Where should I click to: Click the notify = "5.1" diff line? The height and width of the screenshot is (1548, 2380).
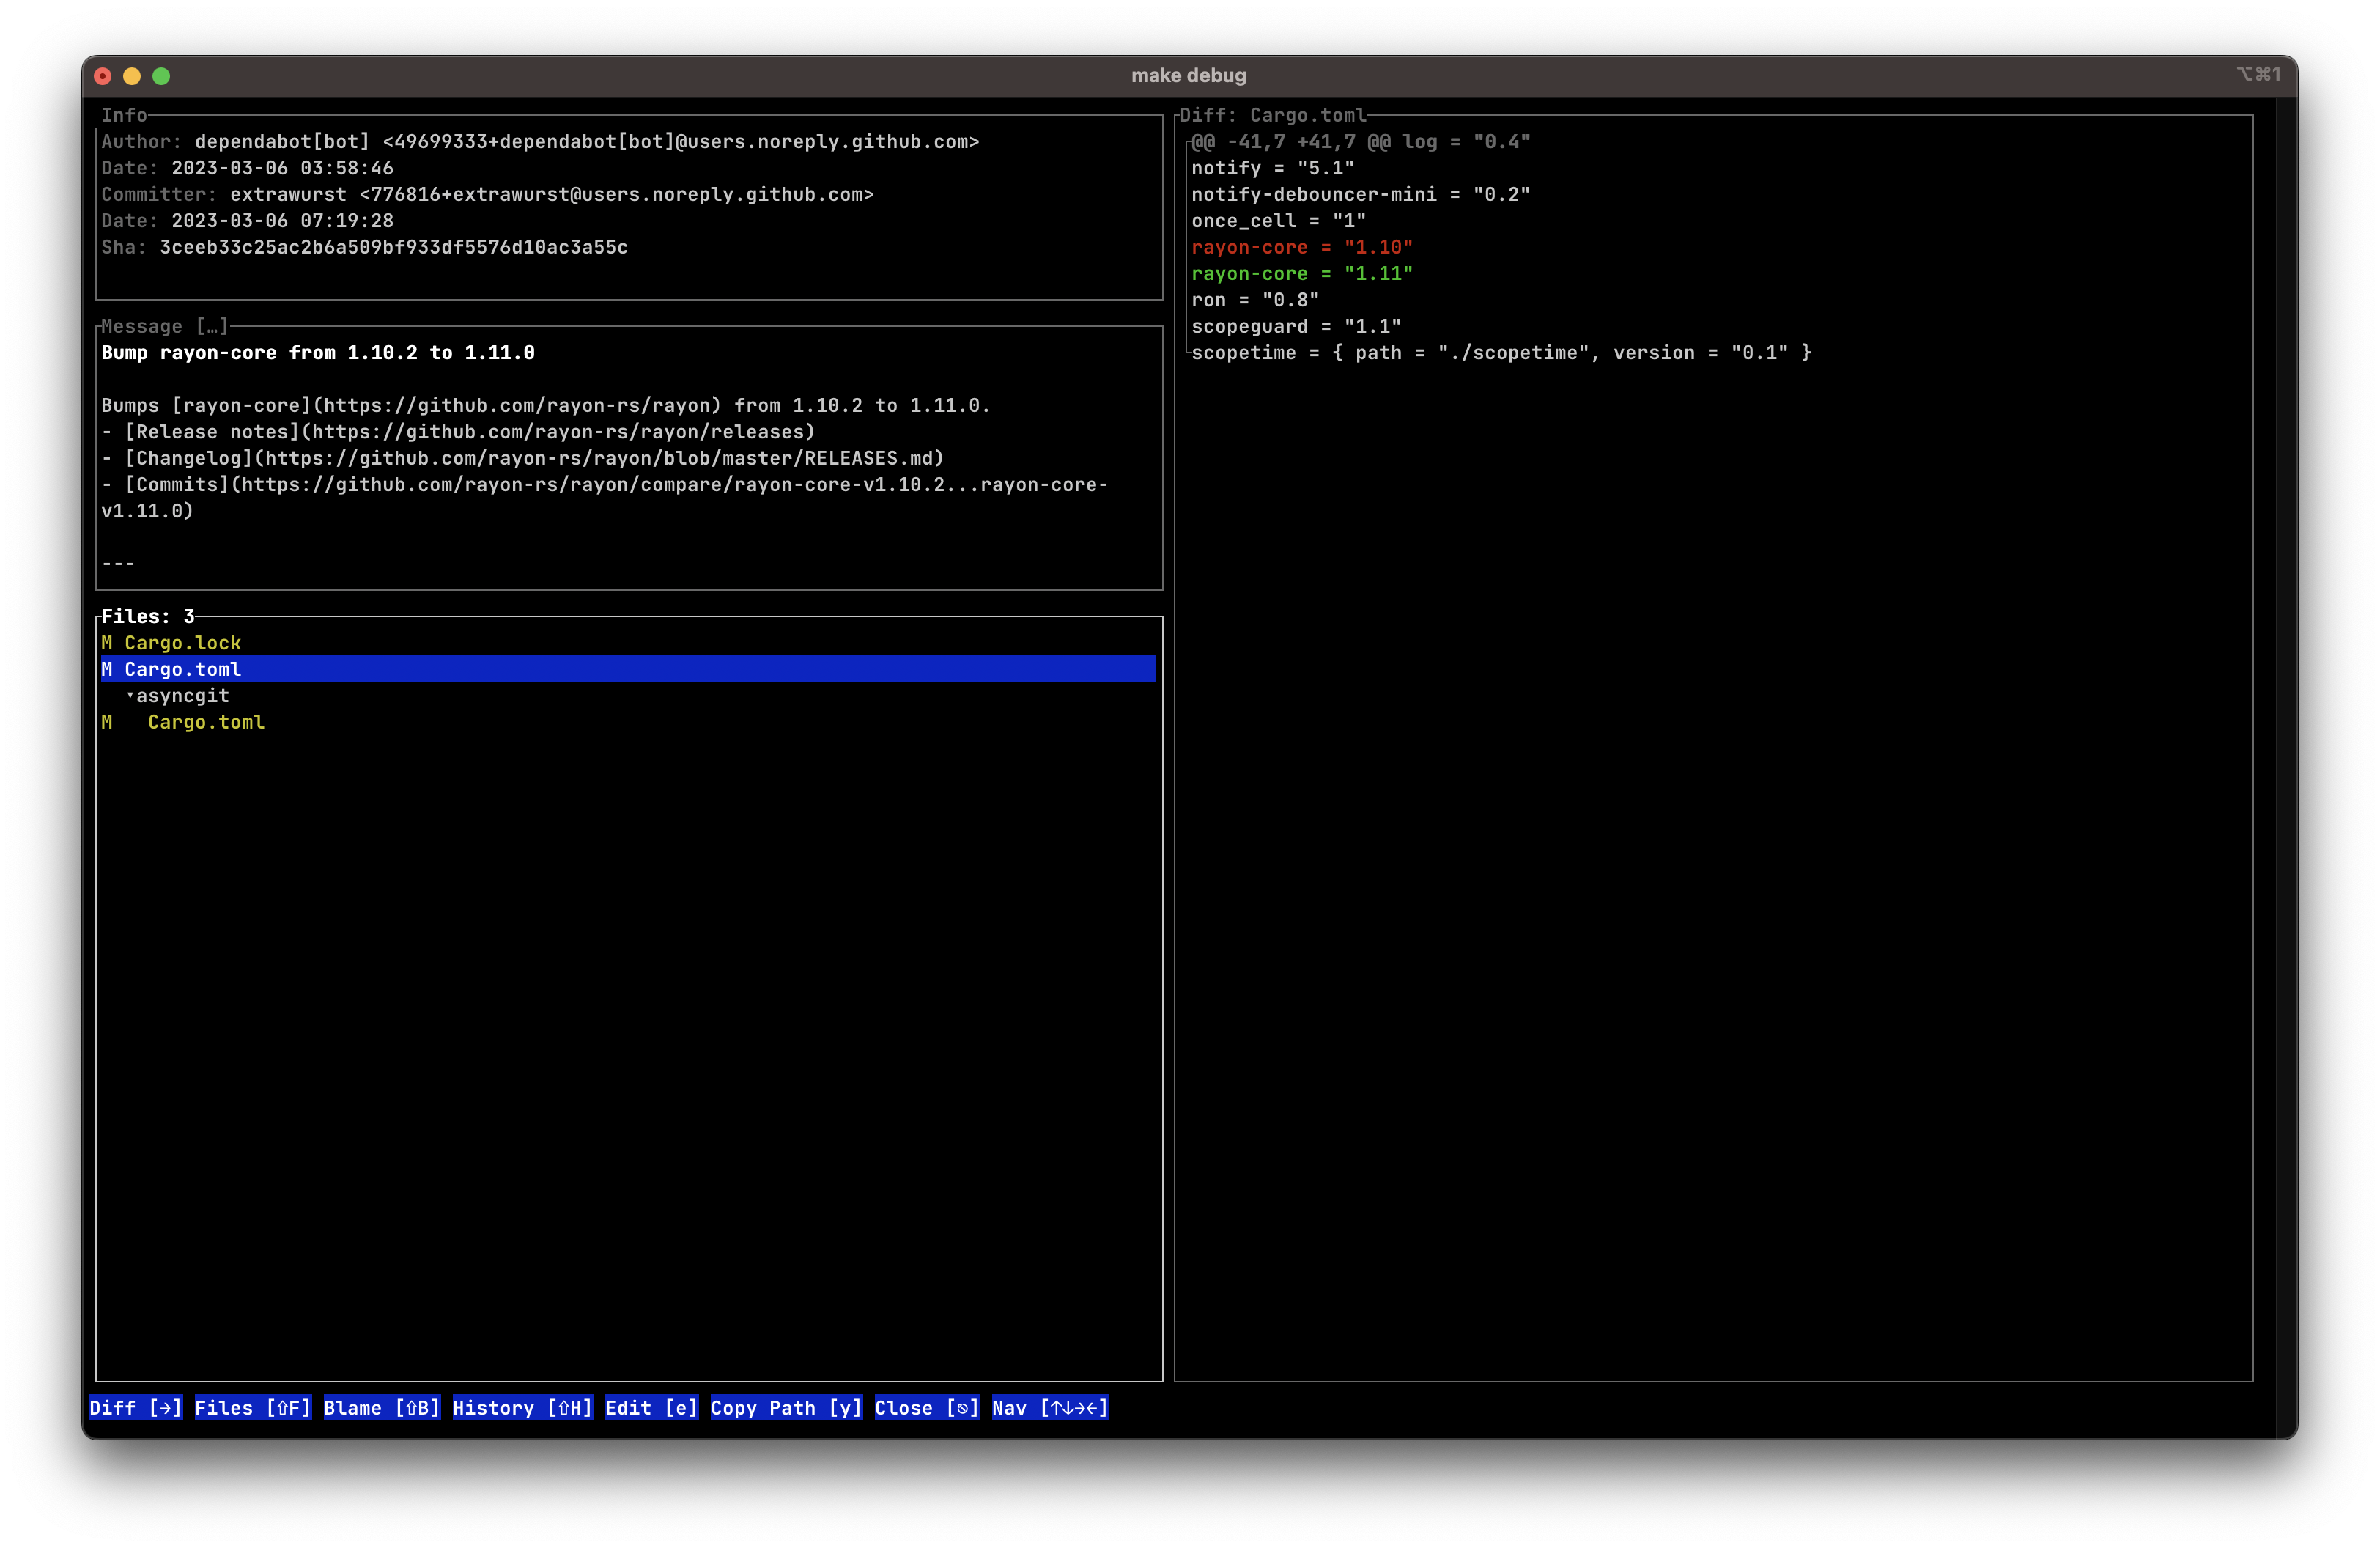tap(1272, 168)
